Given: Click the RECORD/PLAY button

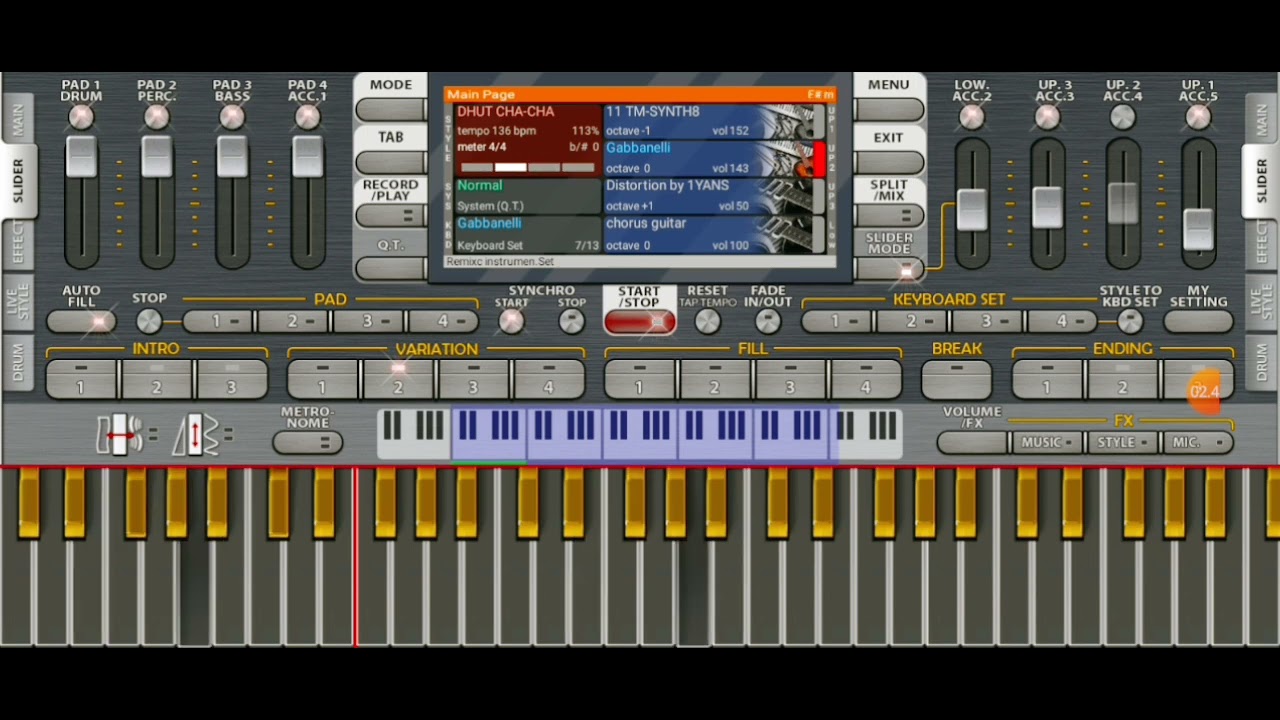Looking at the screenshot, I should click(391, 215).
